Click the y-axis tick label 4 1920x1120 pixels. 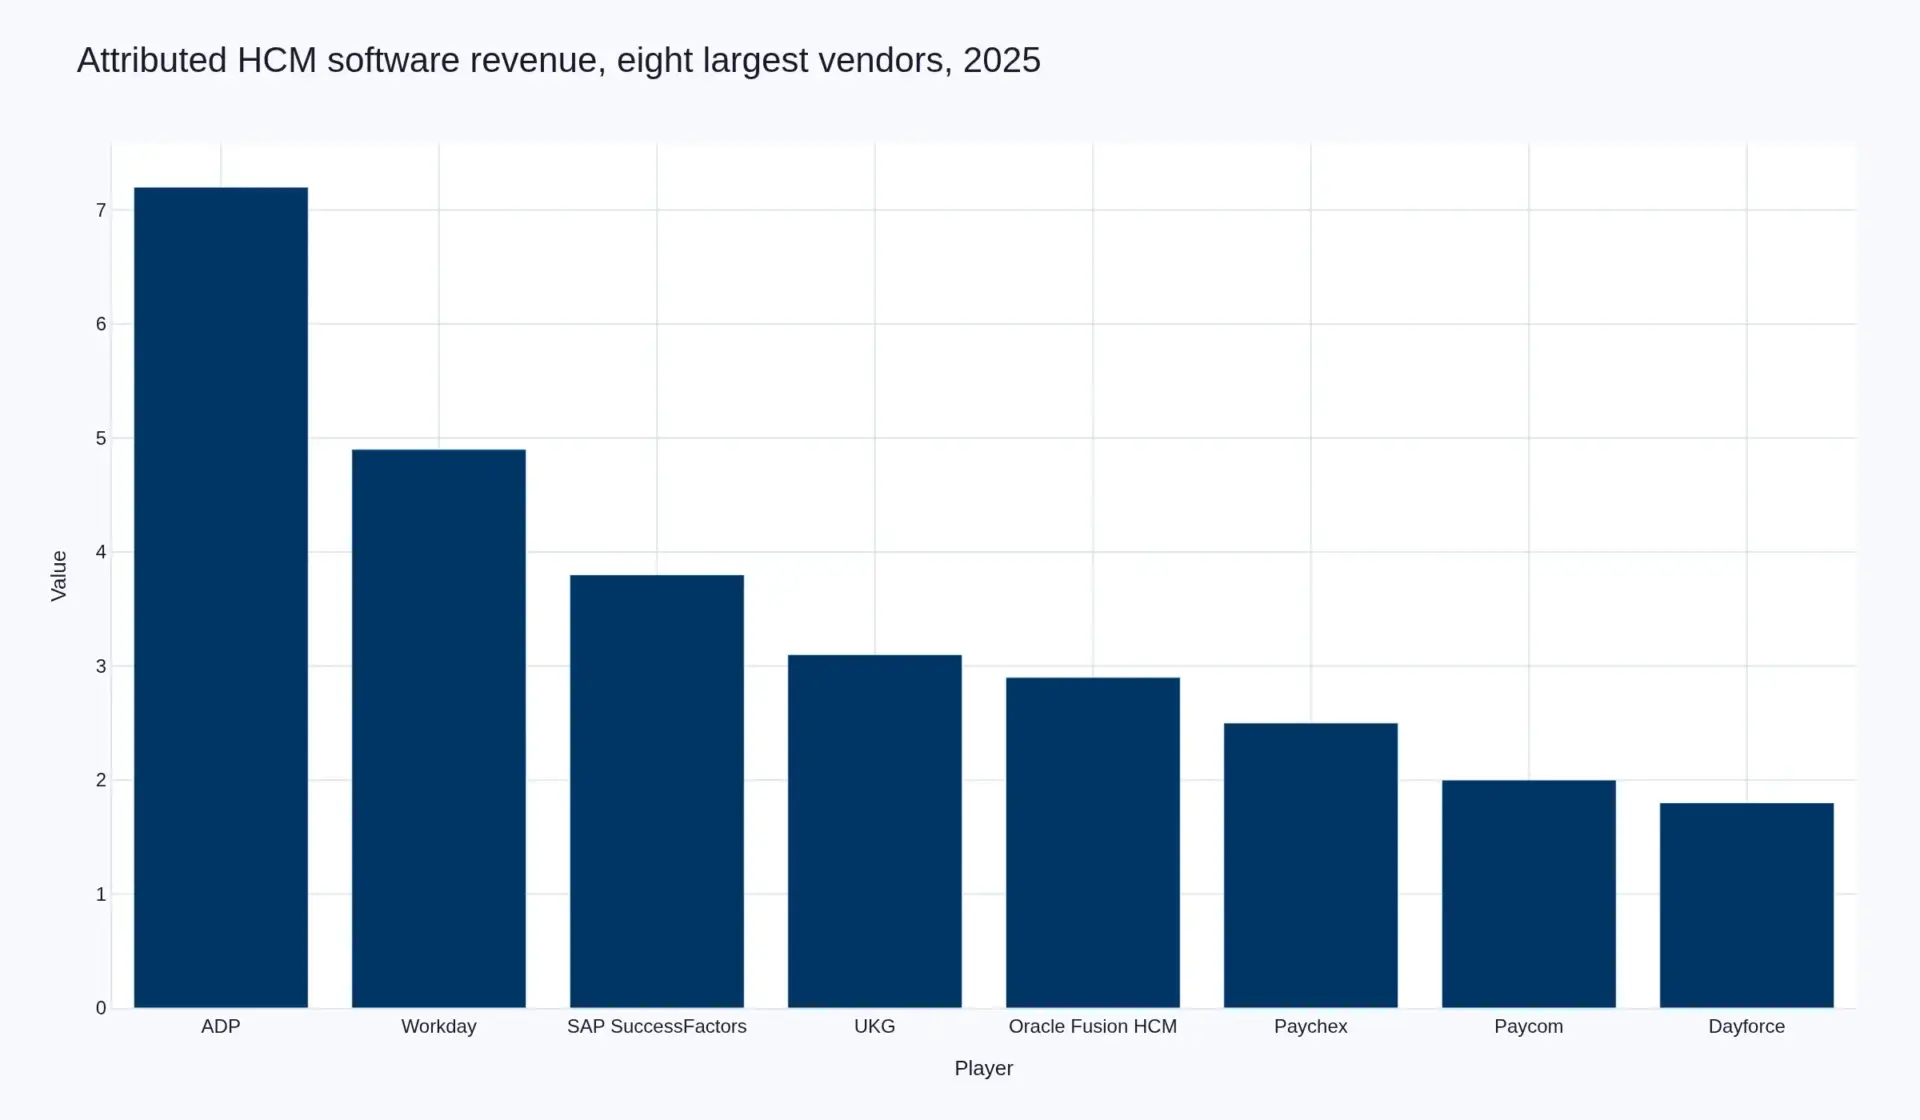[101, 552]
